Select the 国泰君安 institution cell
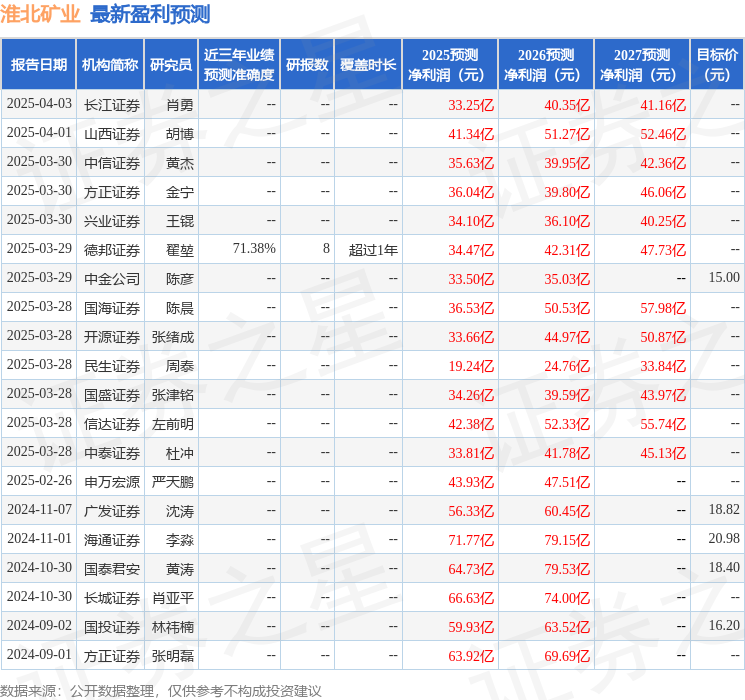The image size is (745, 700). coord(112,569)
